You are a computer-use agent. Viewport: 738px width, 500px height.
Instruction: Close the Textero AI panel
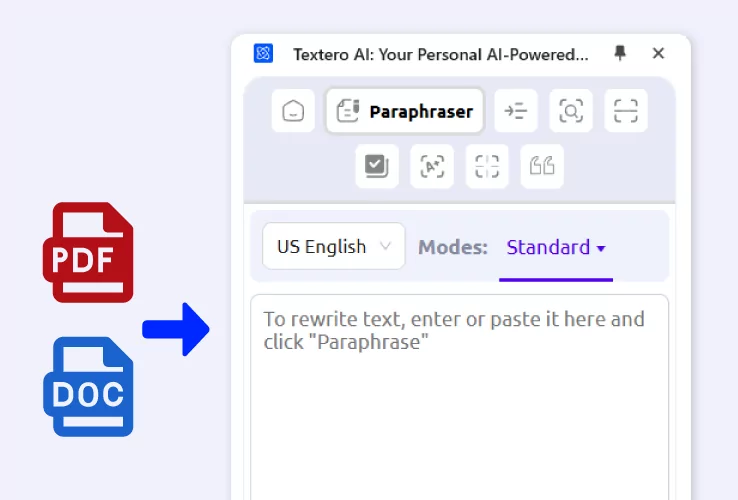[658, 53]
